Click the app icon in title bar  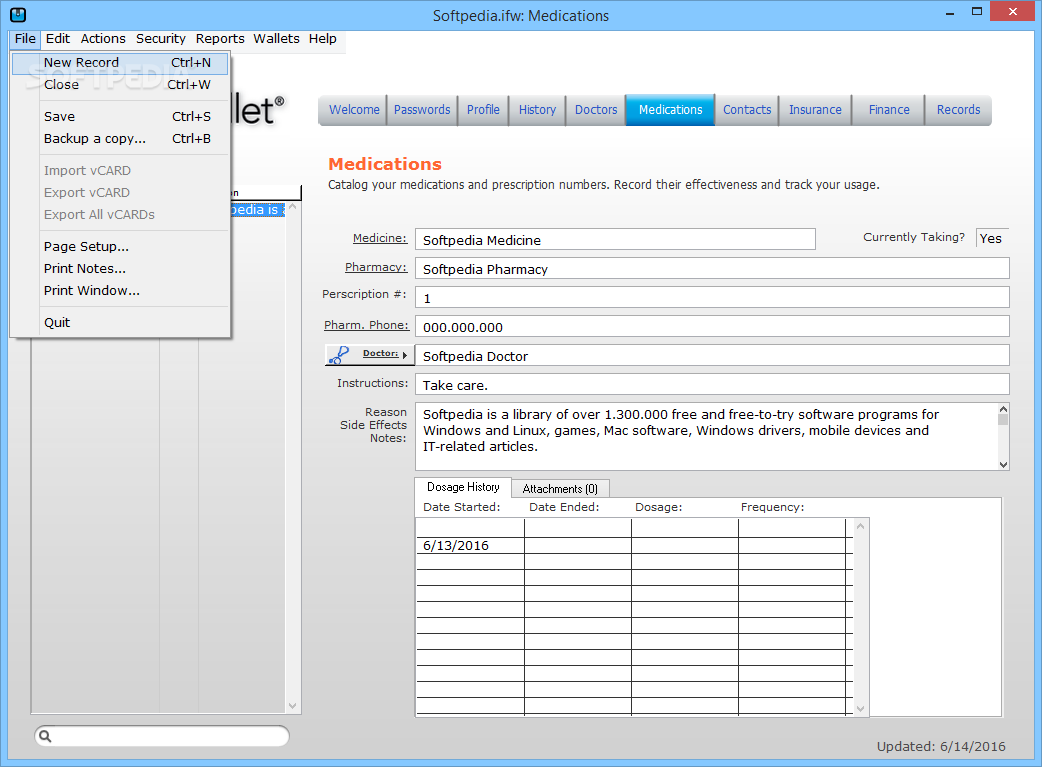(18, 14)
